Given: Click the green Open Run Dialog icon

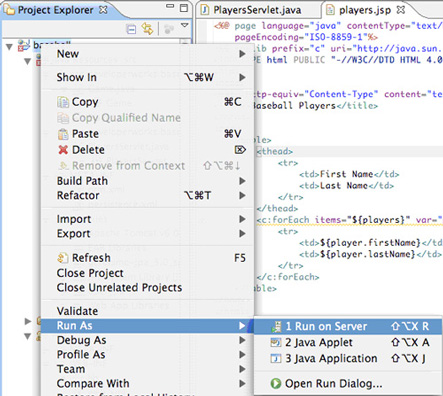Looking at the screenshot, I should [x=276, y=384].
